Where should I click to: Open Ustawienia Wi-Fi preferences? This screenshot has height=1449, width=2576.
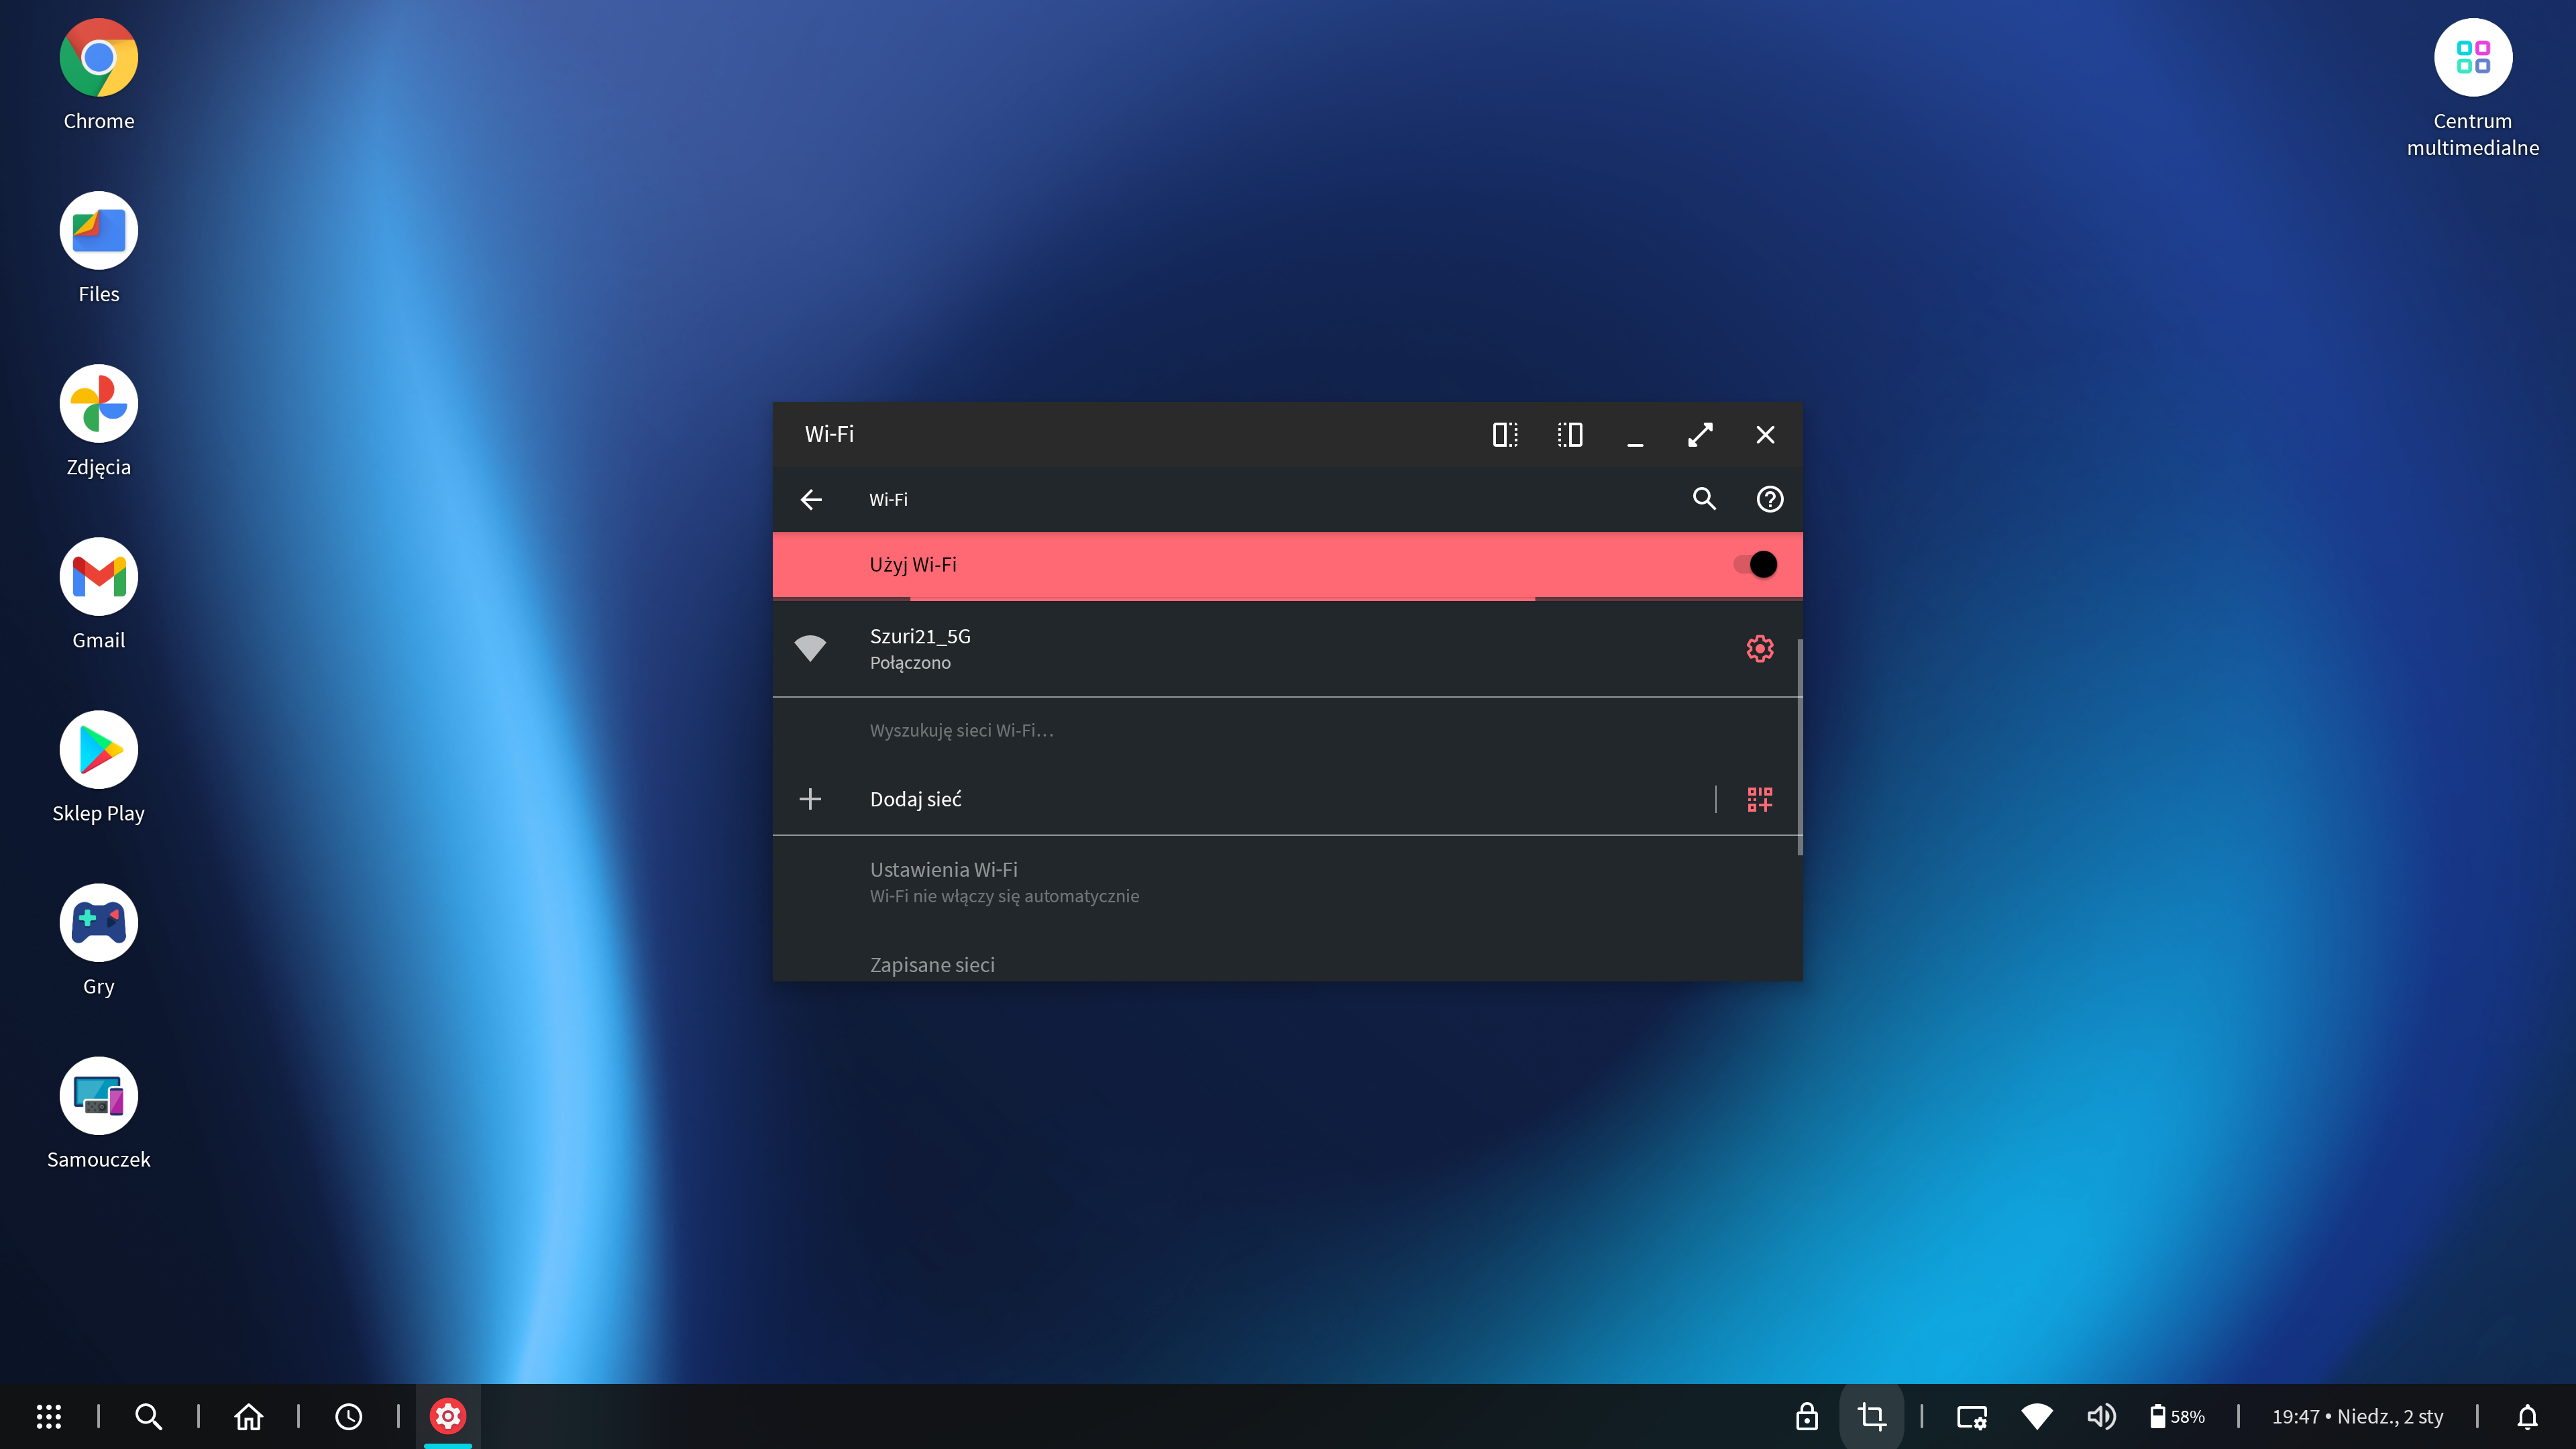click(x=1287, y=882)
